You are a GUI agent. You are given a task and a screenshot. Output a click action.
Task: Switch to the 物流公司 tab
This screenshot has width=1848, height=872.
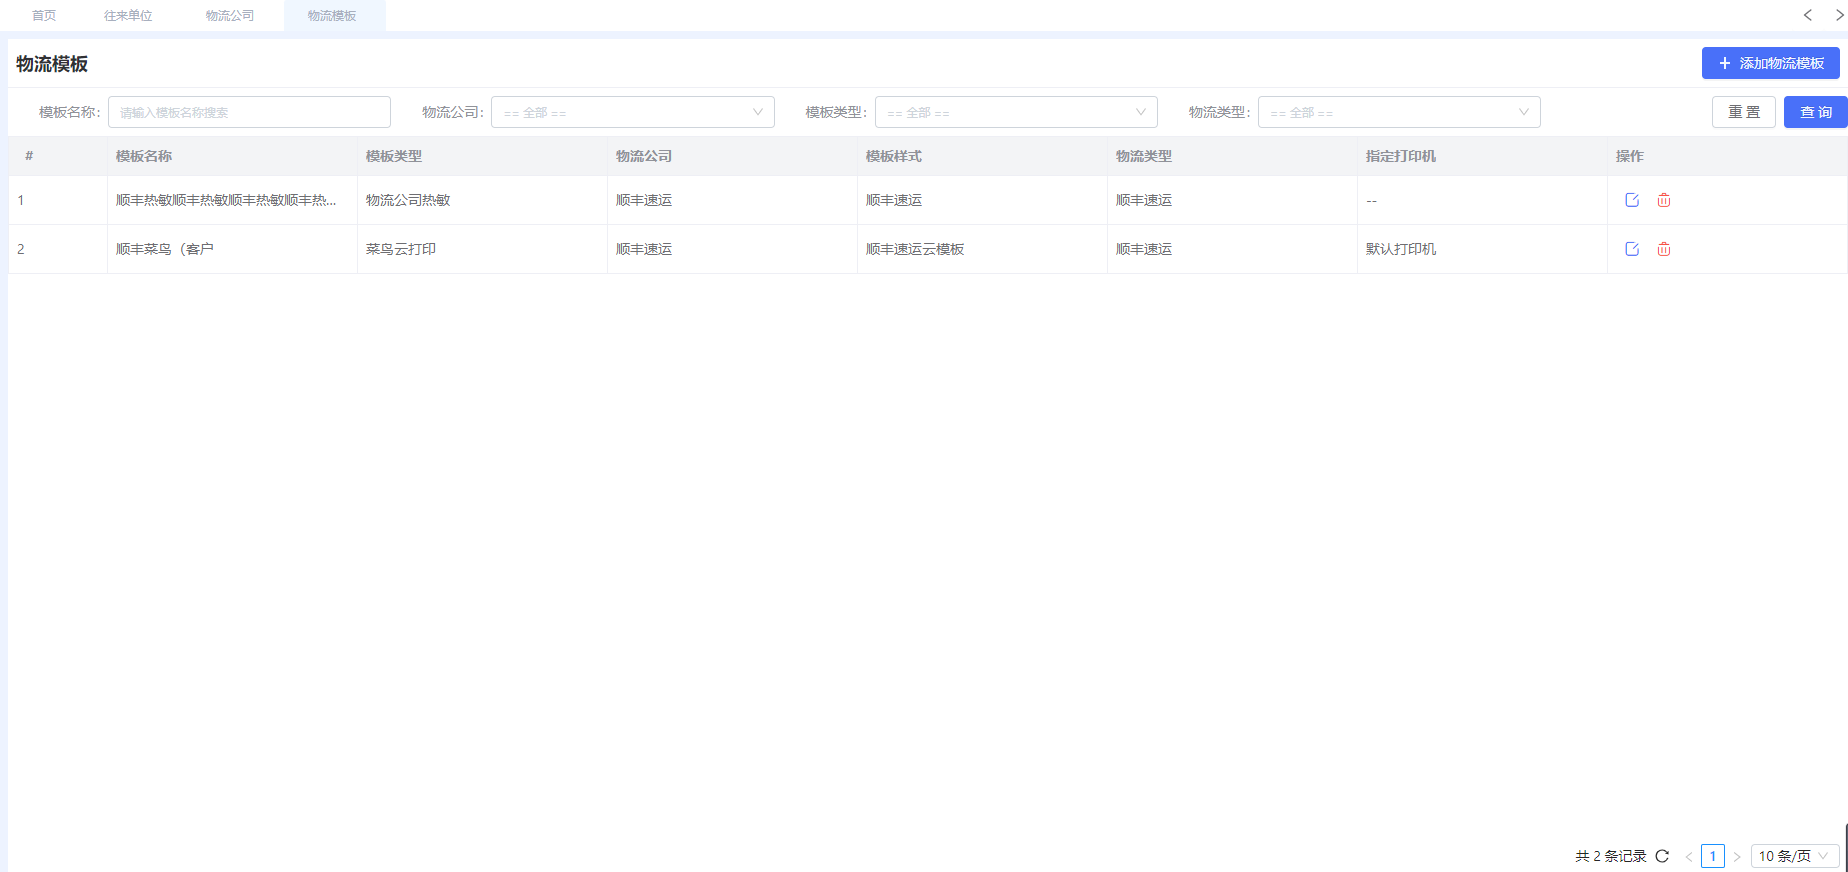click(x=230, y=15)
